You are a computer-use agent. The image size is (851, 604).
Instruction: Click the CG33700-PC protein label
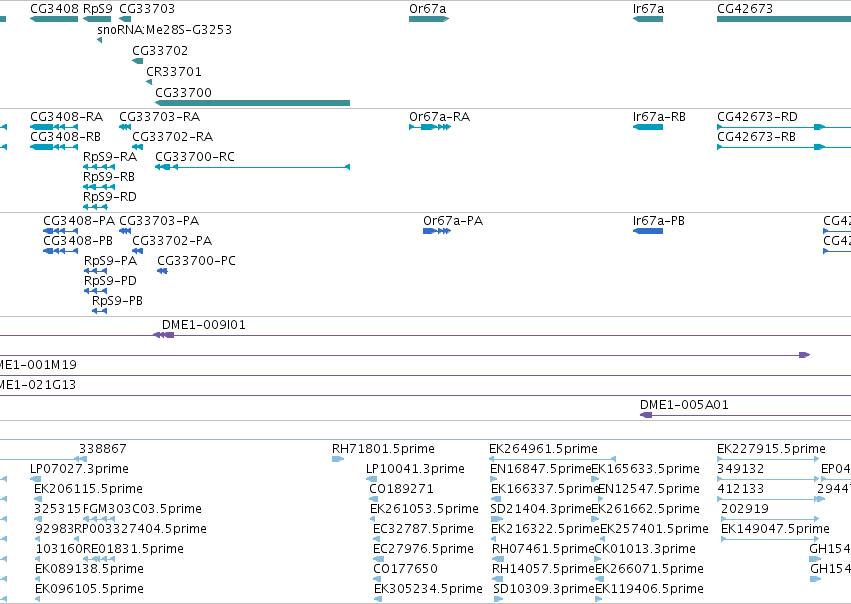tap(196, 261)
